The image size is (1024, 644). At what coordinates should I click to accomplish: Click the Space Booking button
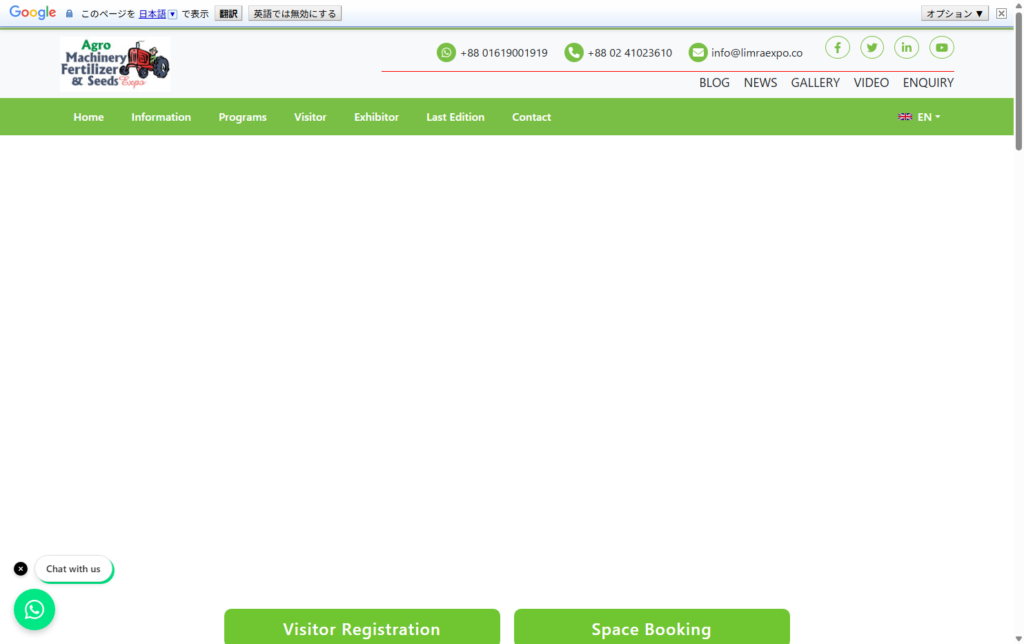click(x=651, y=629)
